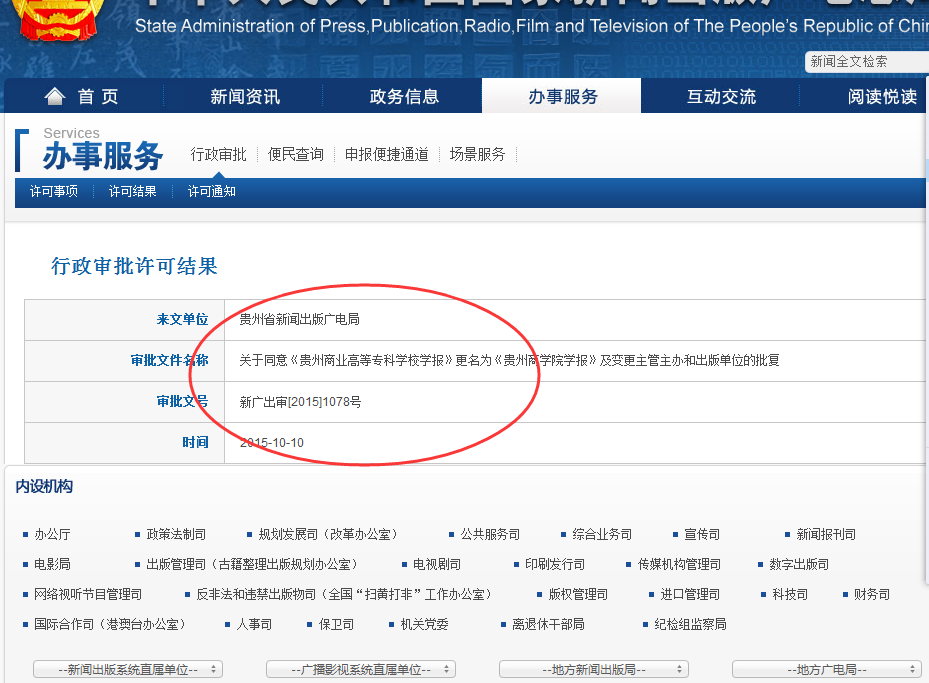Expand the 新闻出版系统直属单位 dropdown
The width and height of the screenshot is (929, 683).
pos(128,669)
